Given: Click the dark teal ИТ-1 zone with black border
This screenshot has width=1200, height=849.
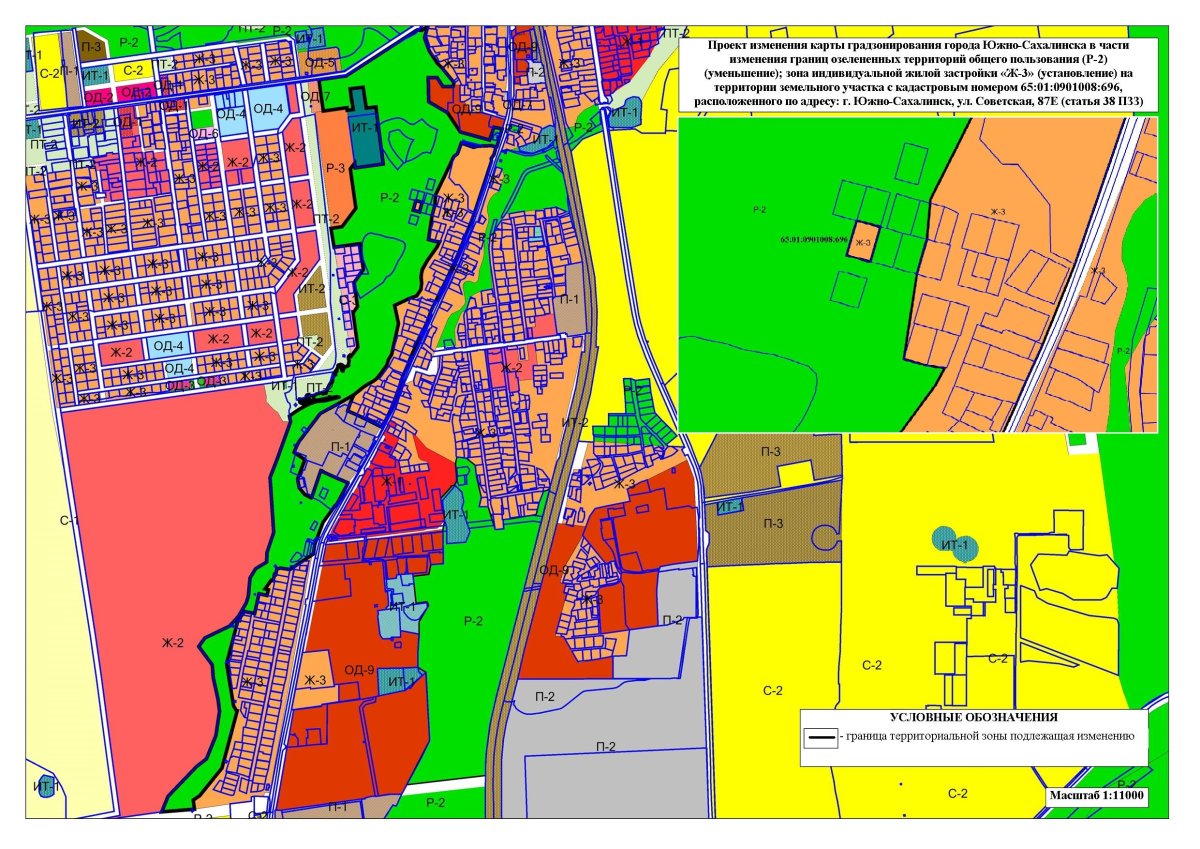Looking at the screenshot, I should 364,136.
